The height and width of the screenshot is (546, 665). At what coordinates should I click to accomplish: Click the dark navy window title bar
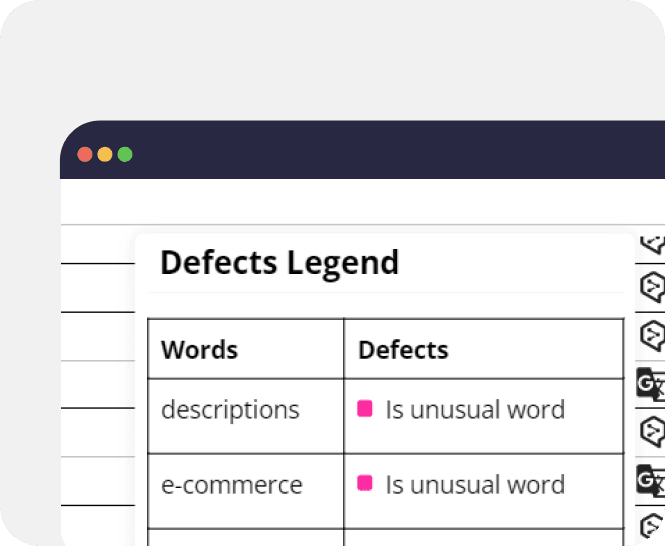[363, 149]
